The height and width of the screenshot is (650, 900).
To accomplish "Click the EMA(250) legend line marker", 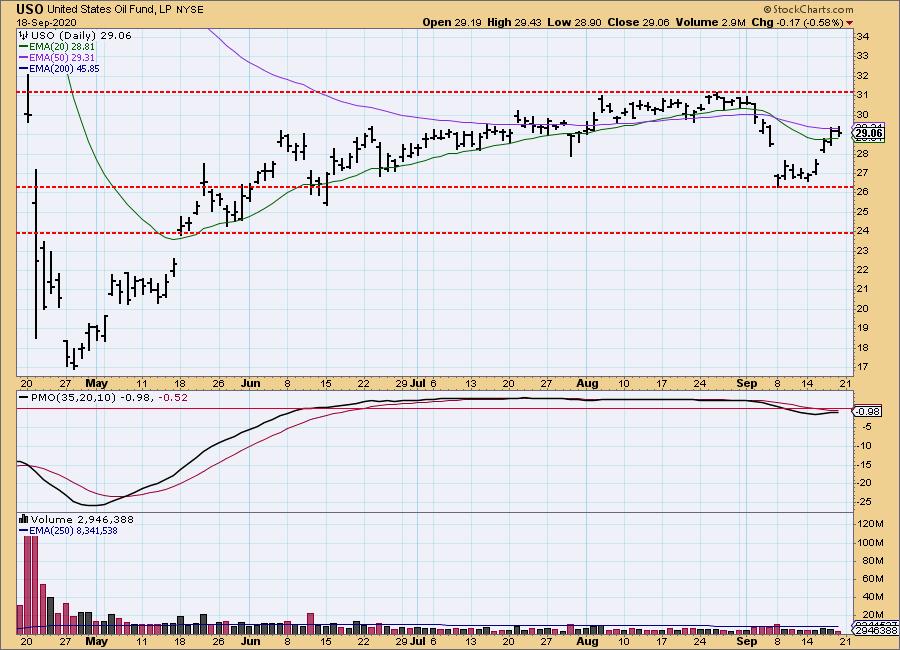I will (x=23, y=531).
